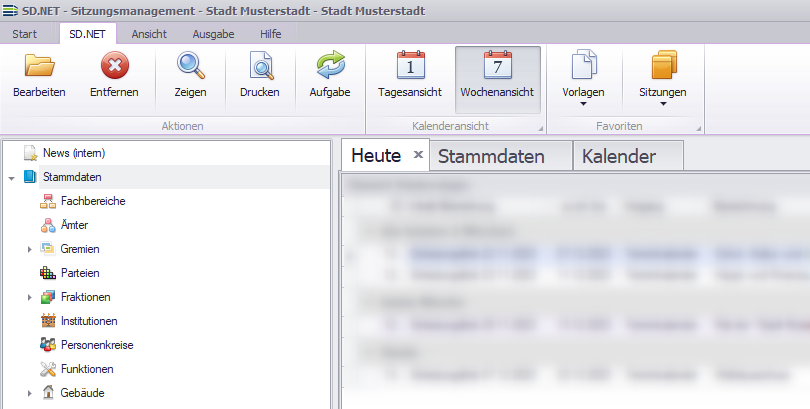Open the Kalenderansicht group dialog launcher
This screenshot has height=409, width=810.
(541, 129)
